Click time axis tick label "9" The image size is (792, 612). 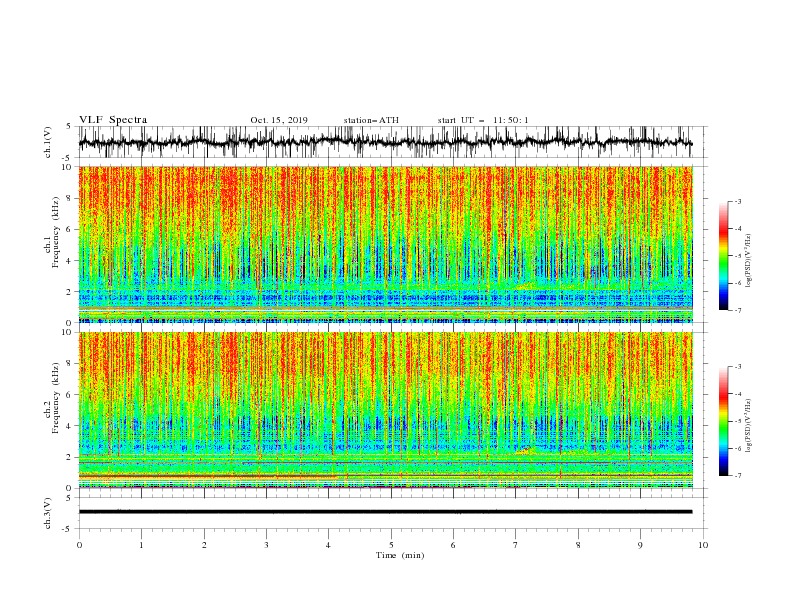pos(640,545)
